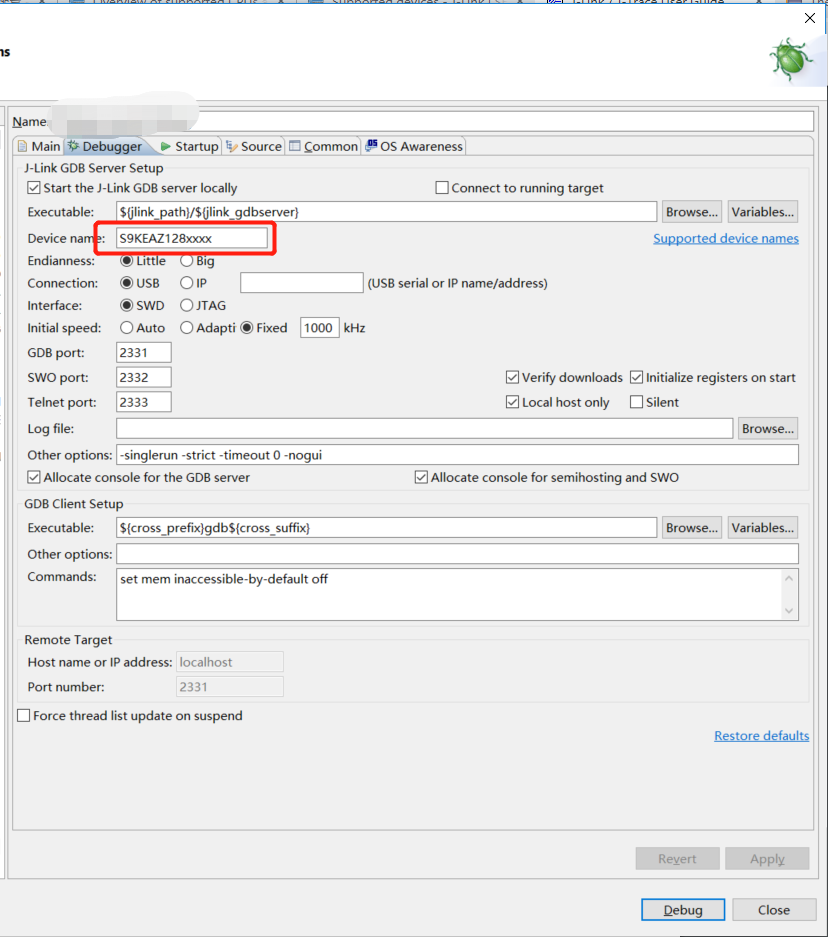Switch to the Common tab
The width and height of the screenshot is (828, 937).
[x=323, y=146]
